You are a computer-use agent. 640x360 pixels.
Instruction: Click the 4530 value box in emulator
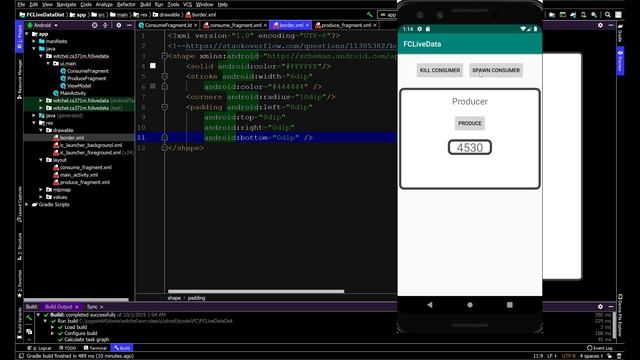(470, 147)
